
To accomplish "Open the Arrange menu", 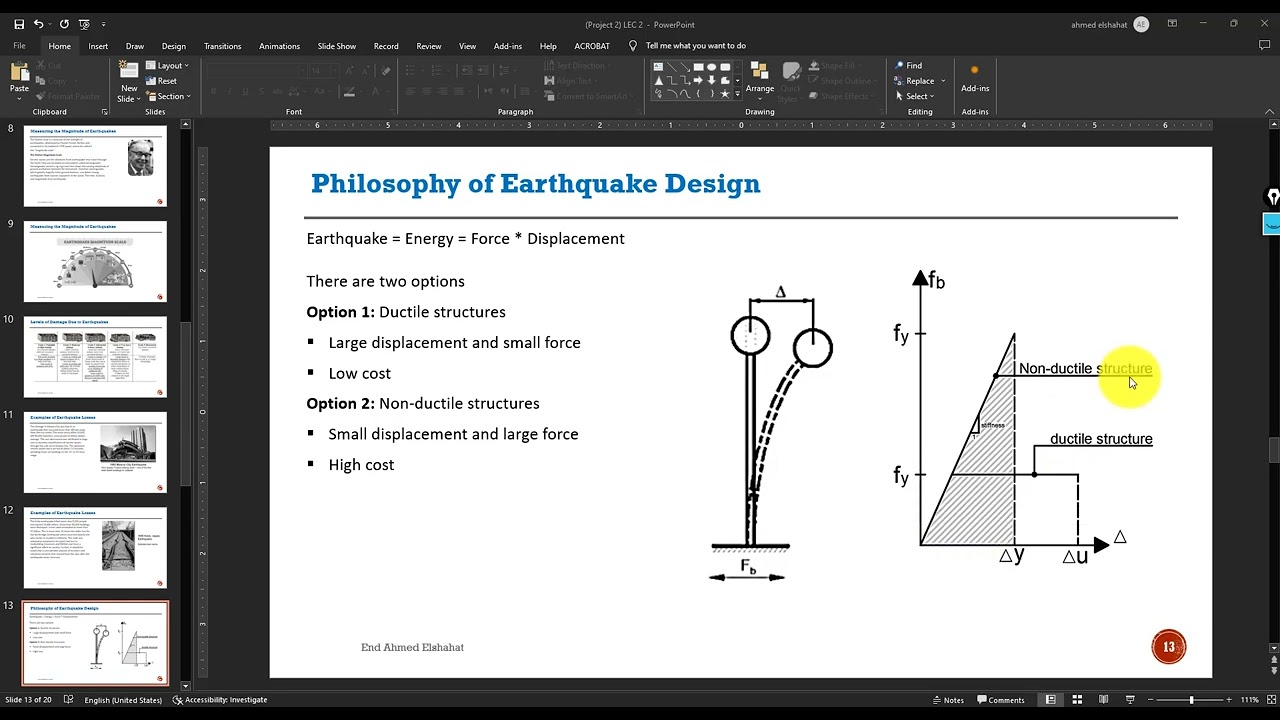I will 760,80.
